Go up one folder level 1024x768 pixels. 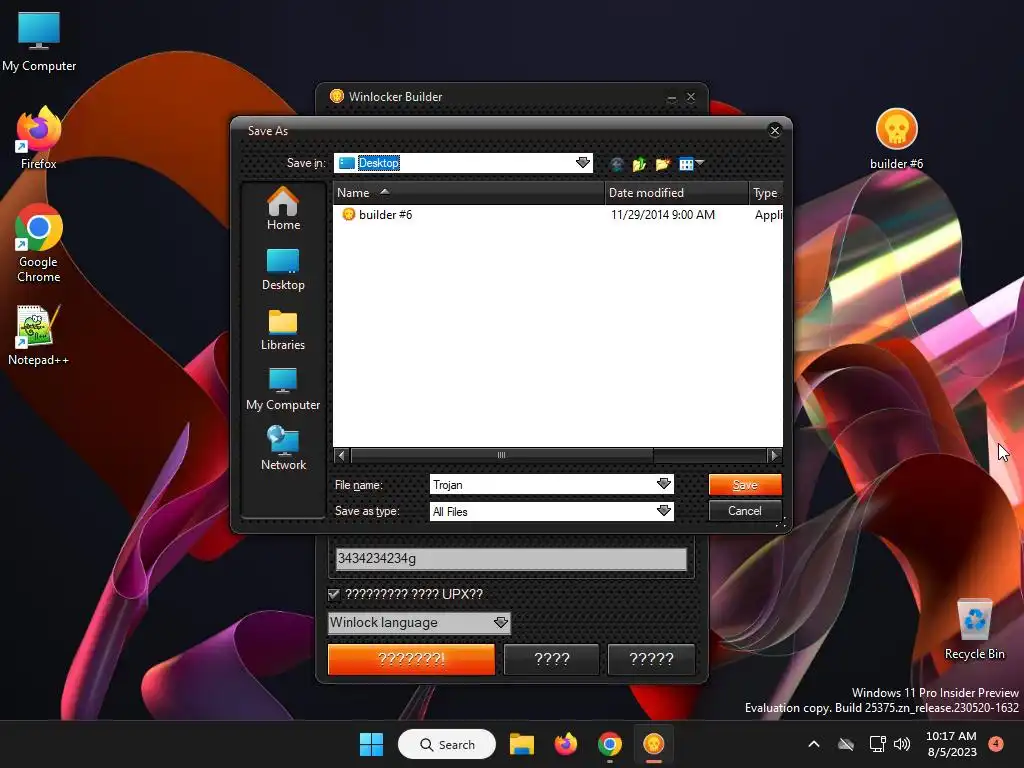[x=639, y=164]
